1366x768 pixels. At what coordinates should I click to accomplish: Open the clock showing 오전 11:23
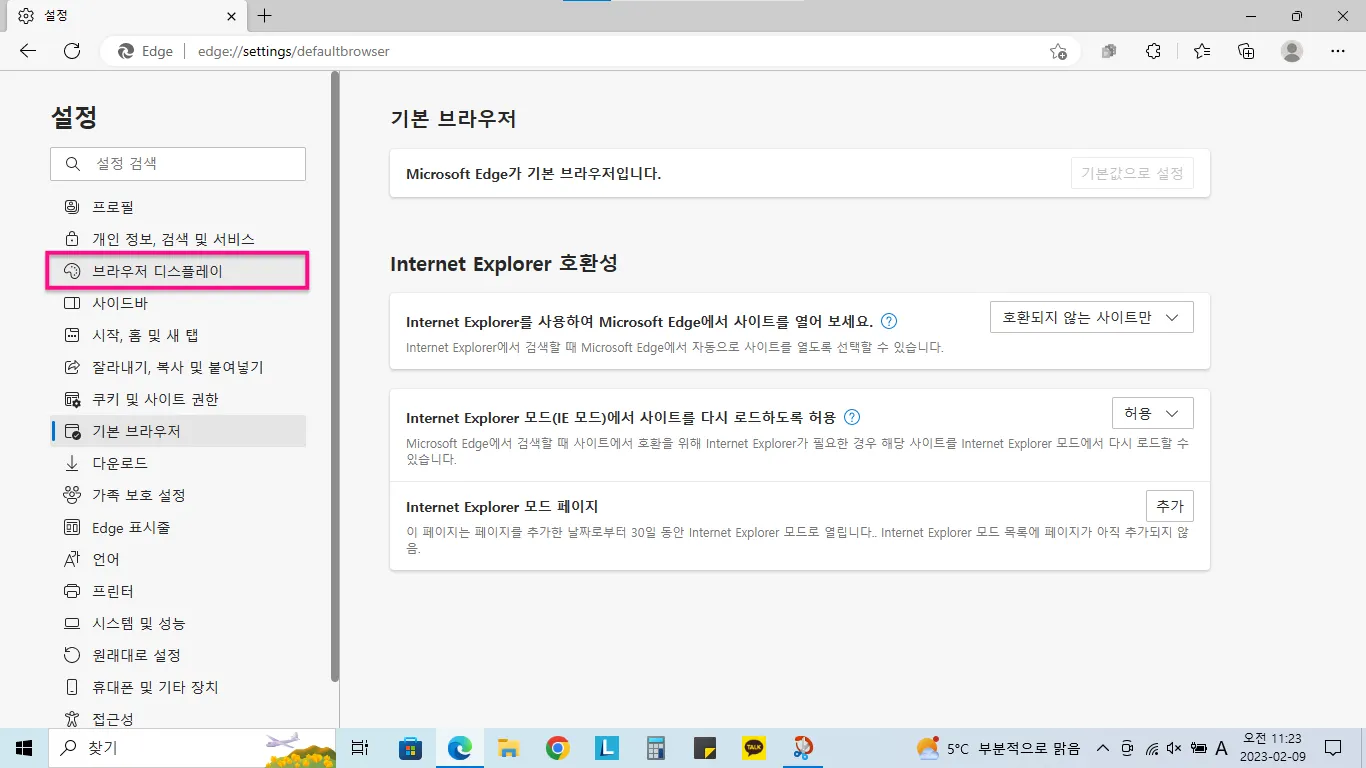(x=1272, y=748)
